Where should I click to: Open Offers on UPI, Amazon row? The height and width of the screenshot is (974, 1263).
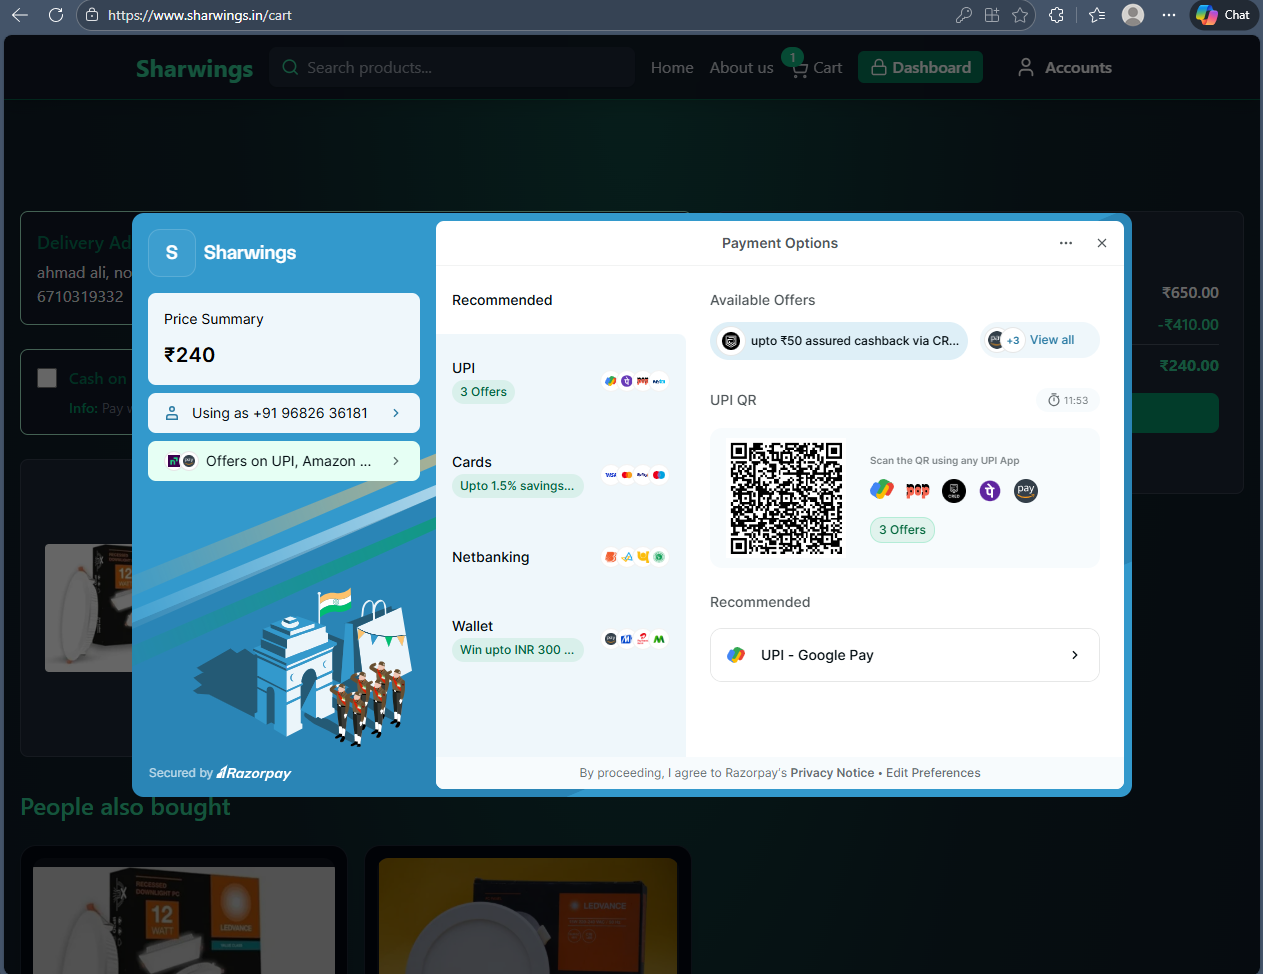pos(284,461)
